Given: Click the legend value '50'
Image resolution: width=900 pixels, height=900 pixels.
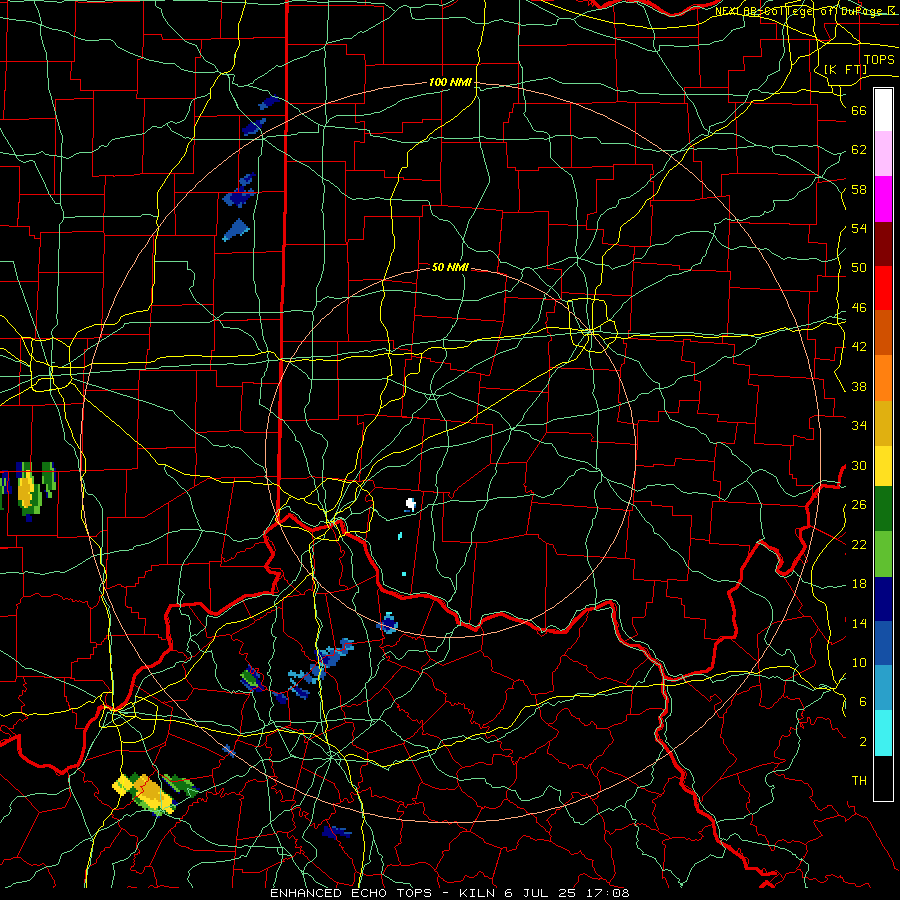Looking at the screenshot, I should 859,268.
